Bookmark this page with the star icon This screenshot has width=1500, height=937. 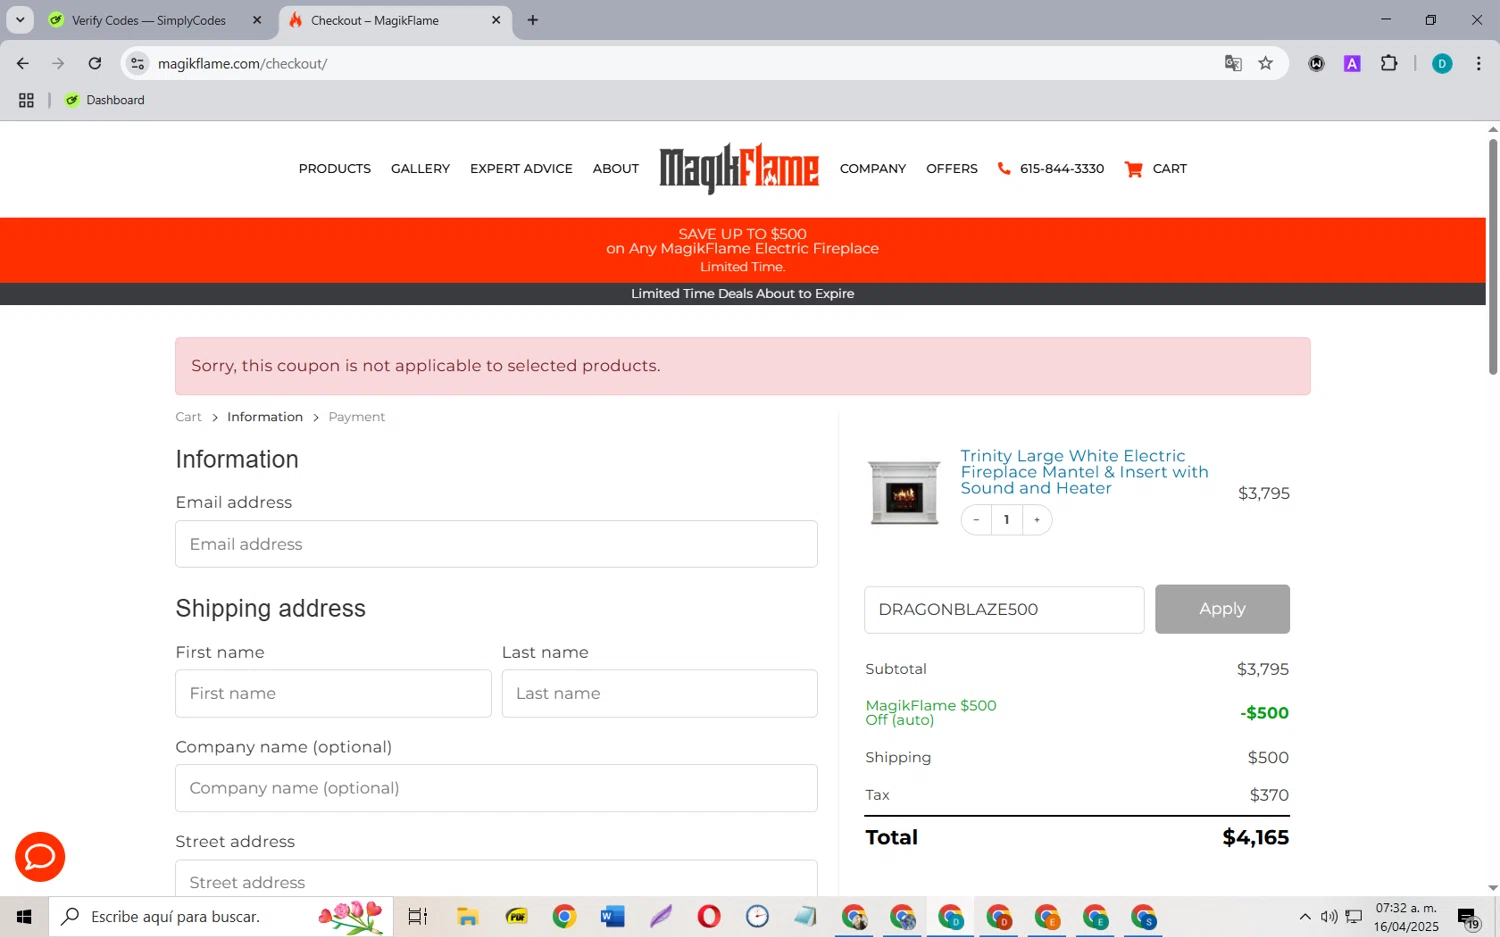[1266, 63]
